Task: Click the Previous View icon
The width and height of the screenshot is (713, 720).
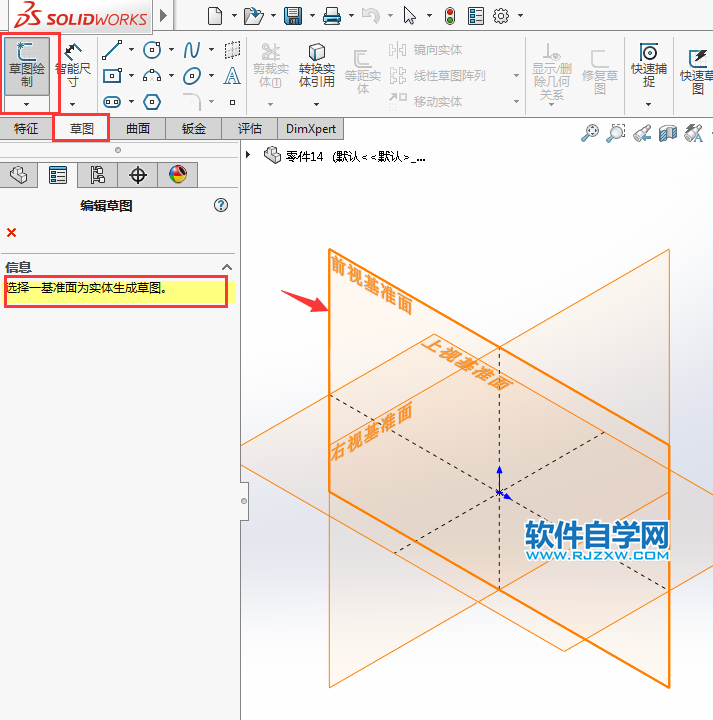Action: pyautogui.click(x=642, y=133)
